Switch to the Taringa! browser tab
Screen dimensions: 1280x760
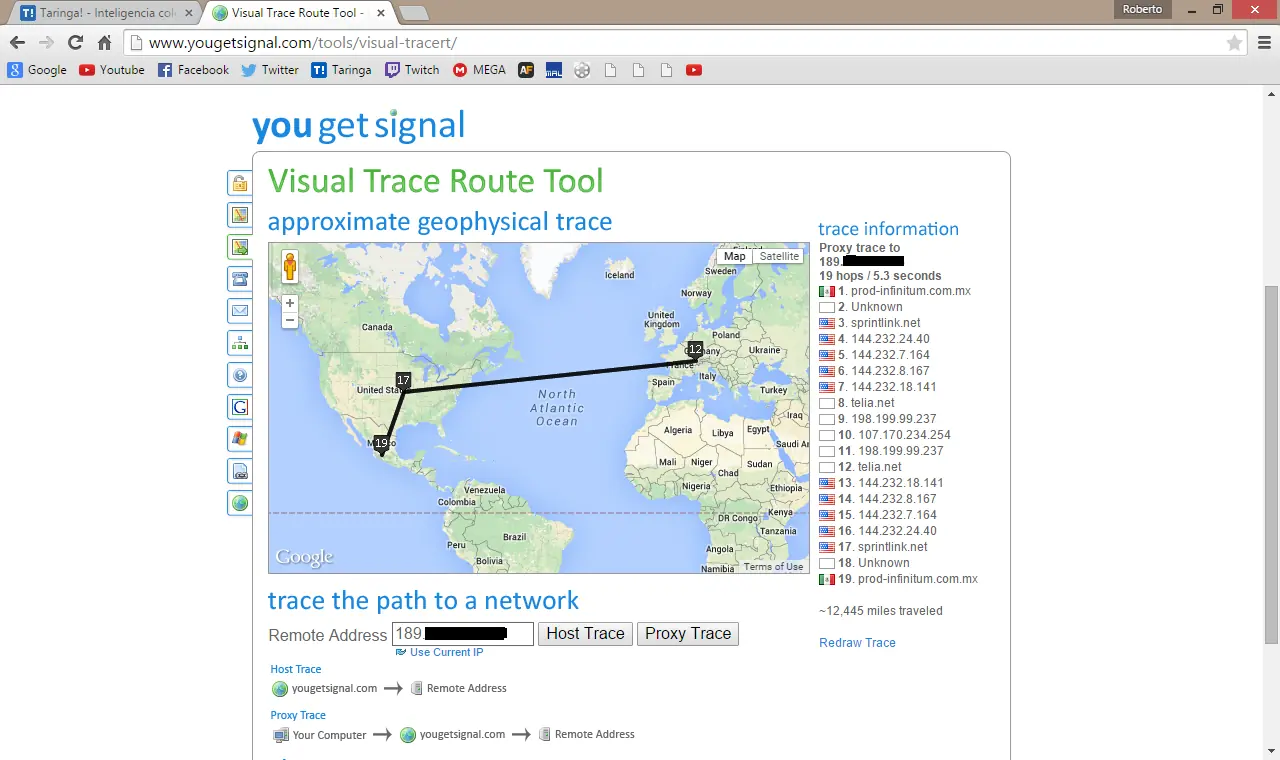[105, 13]
